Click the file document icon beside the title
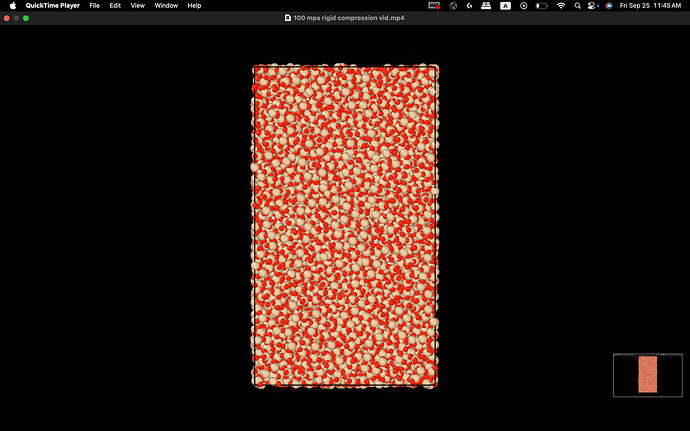 [288, 18]
